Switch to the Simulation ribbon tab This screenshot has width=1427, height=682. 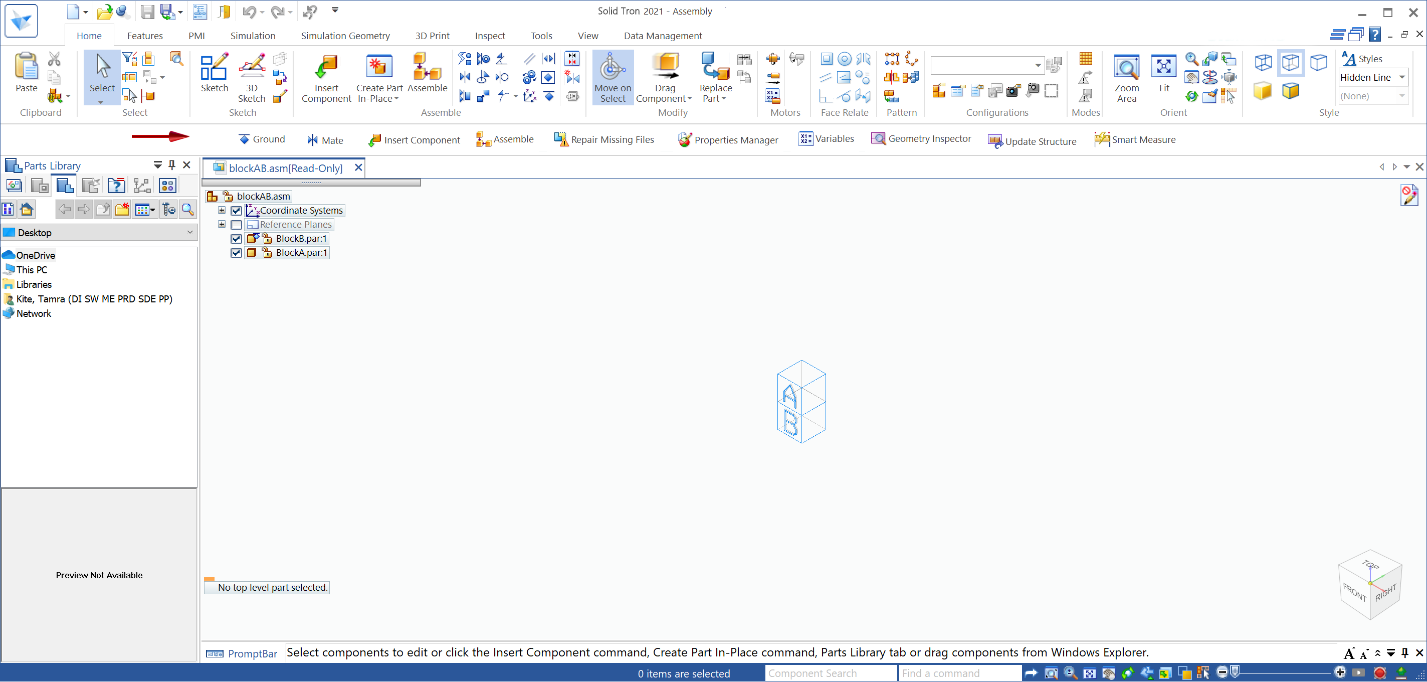coord(252,36)
